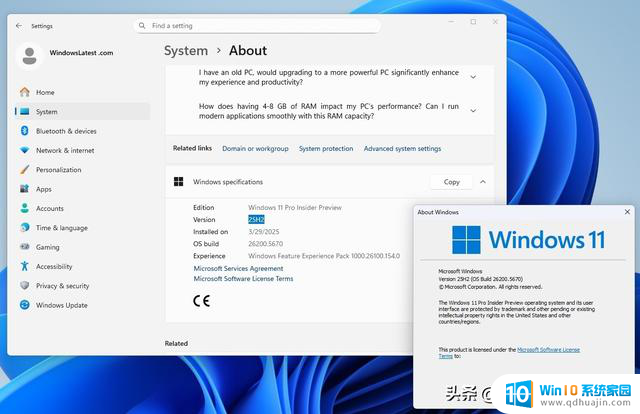Click the Apps icon in sidebar

[24, 189]
